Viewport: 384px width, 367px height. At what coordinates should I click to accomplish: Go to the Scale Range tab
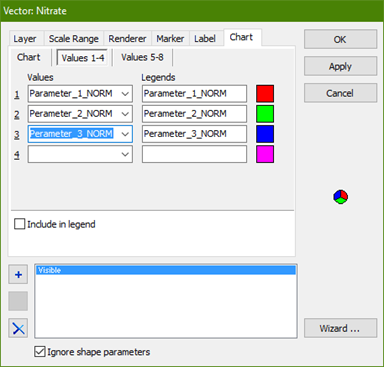[x=74, y=39]
